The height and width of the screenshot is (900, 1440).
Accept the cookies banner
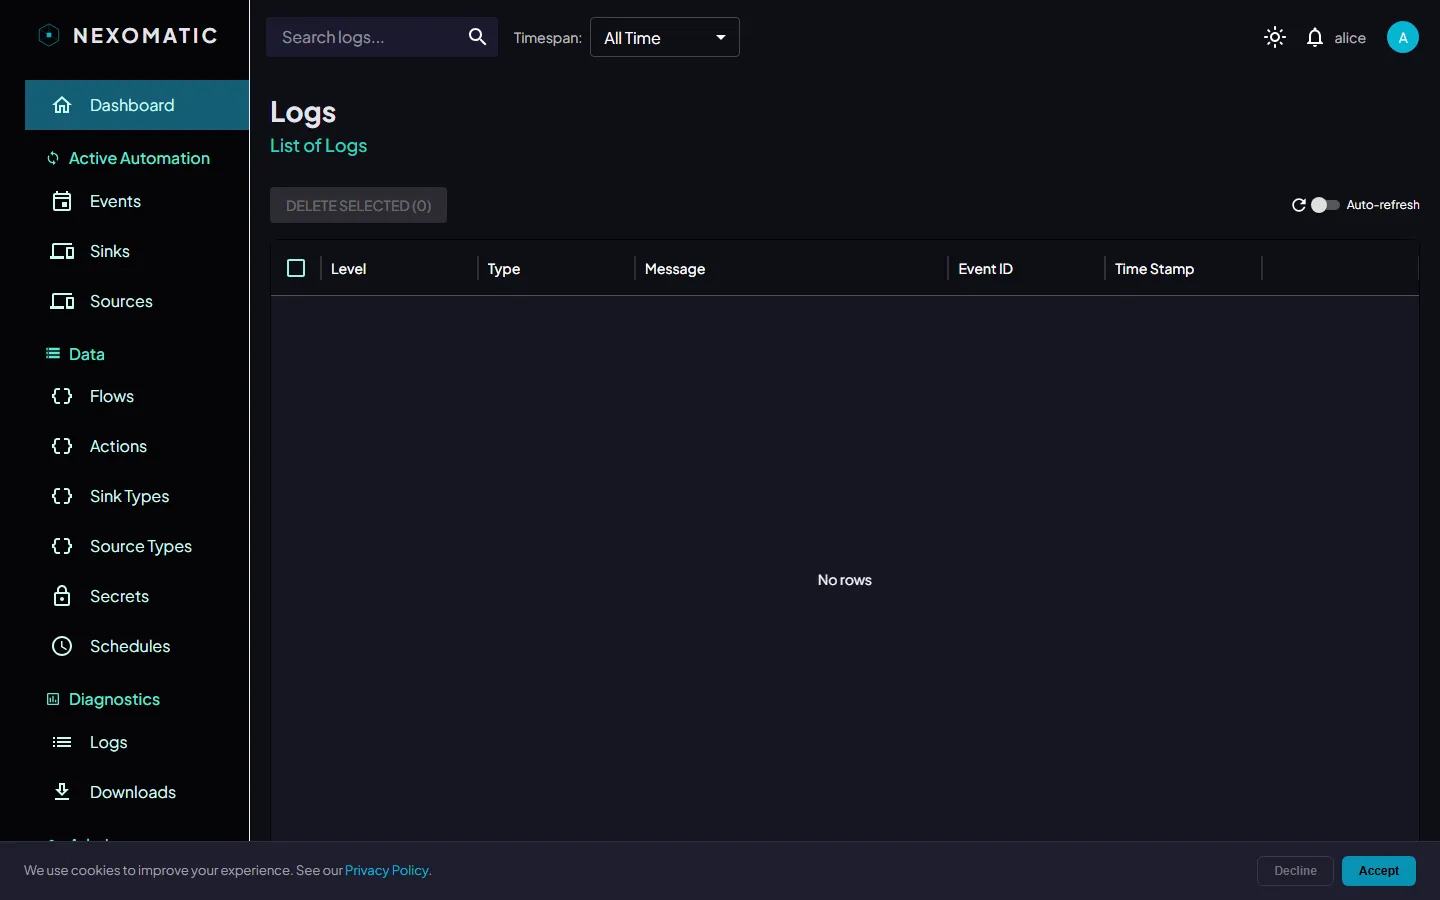(1378, 871)
